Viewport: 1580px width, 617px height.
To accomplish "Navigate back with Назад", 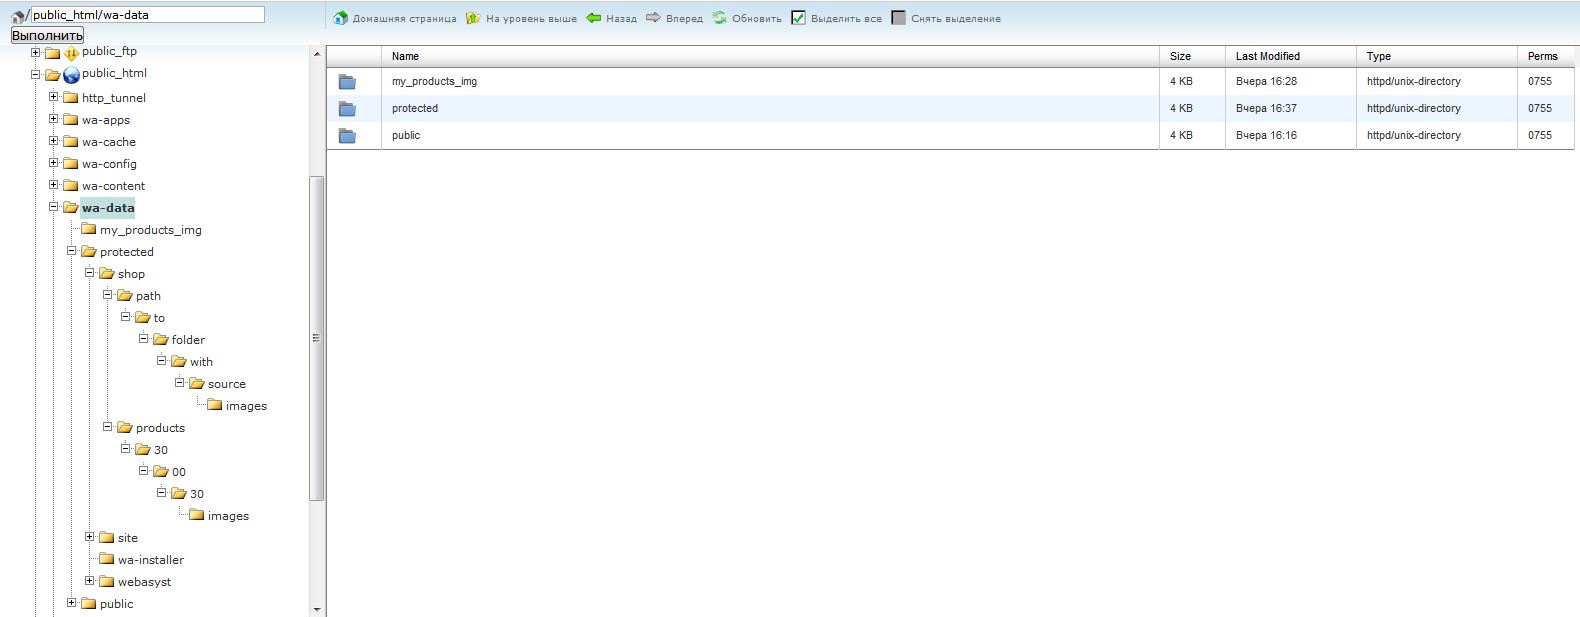I will tap(611, 18).
